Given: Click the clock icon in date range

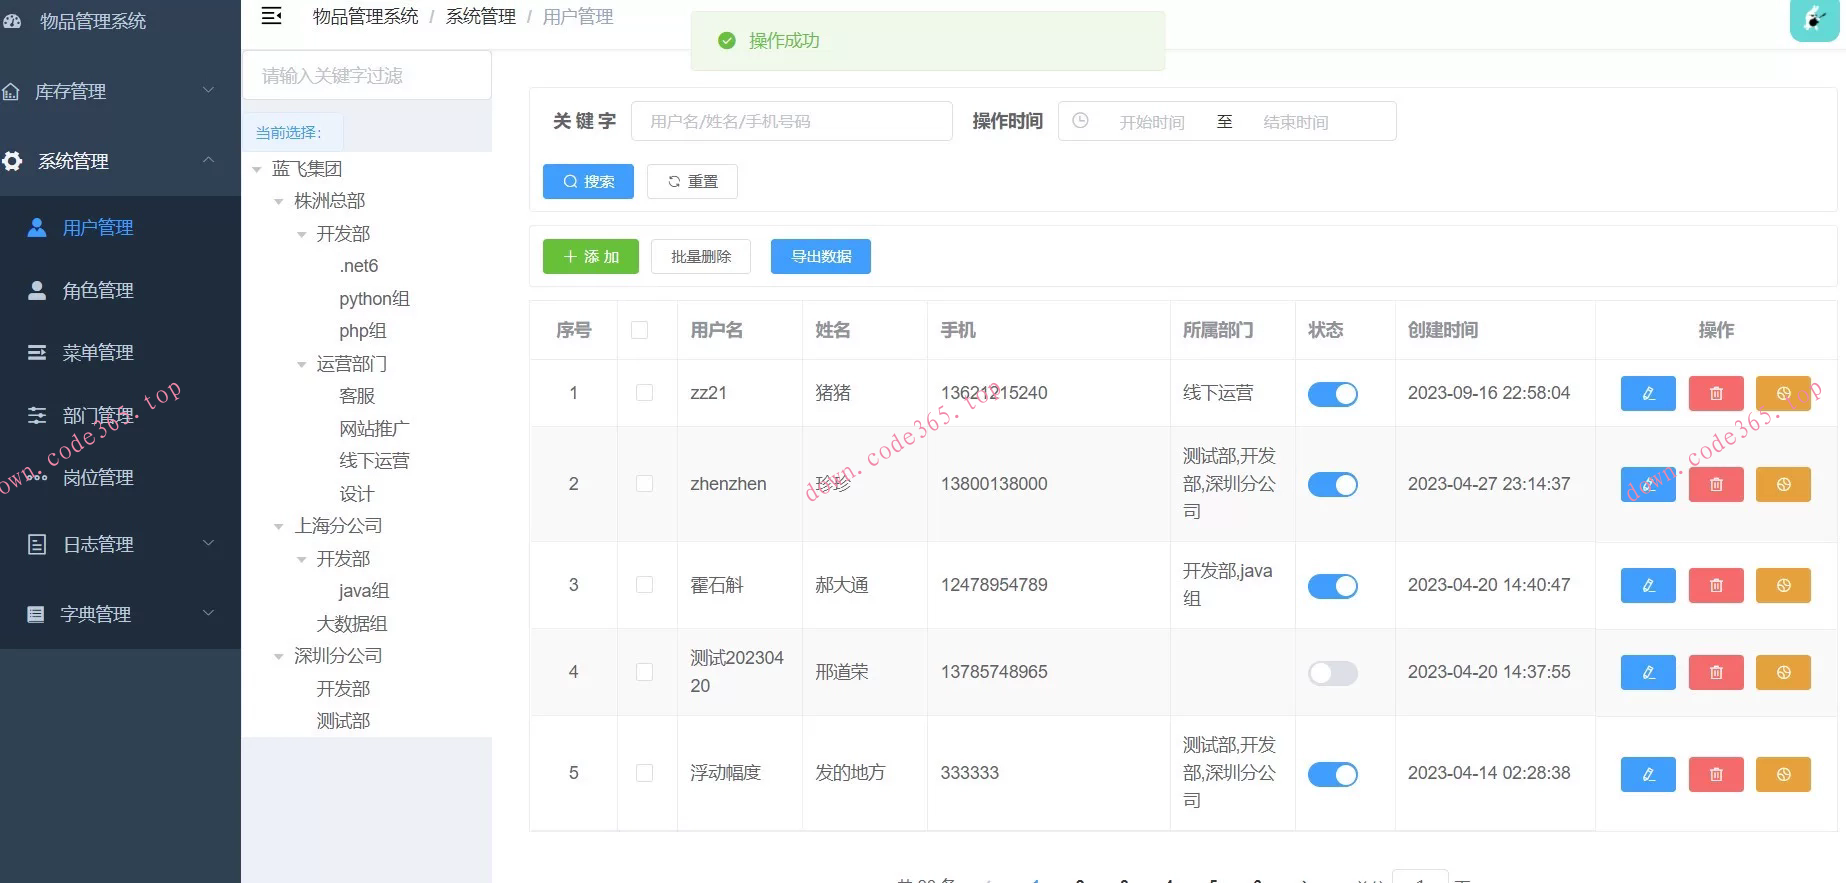Looking at the screenshot, I should point(1080,121).
